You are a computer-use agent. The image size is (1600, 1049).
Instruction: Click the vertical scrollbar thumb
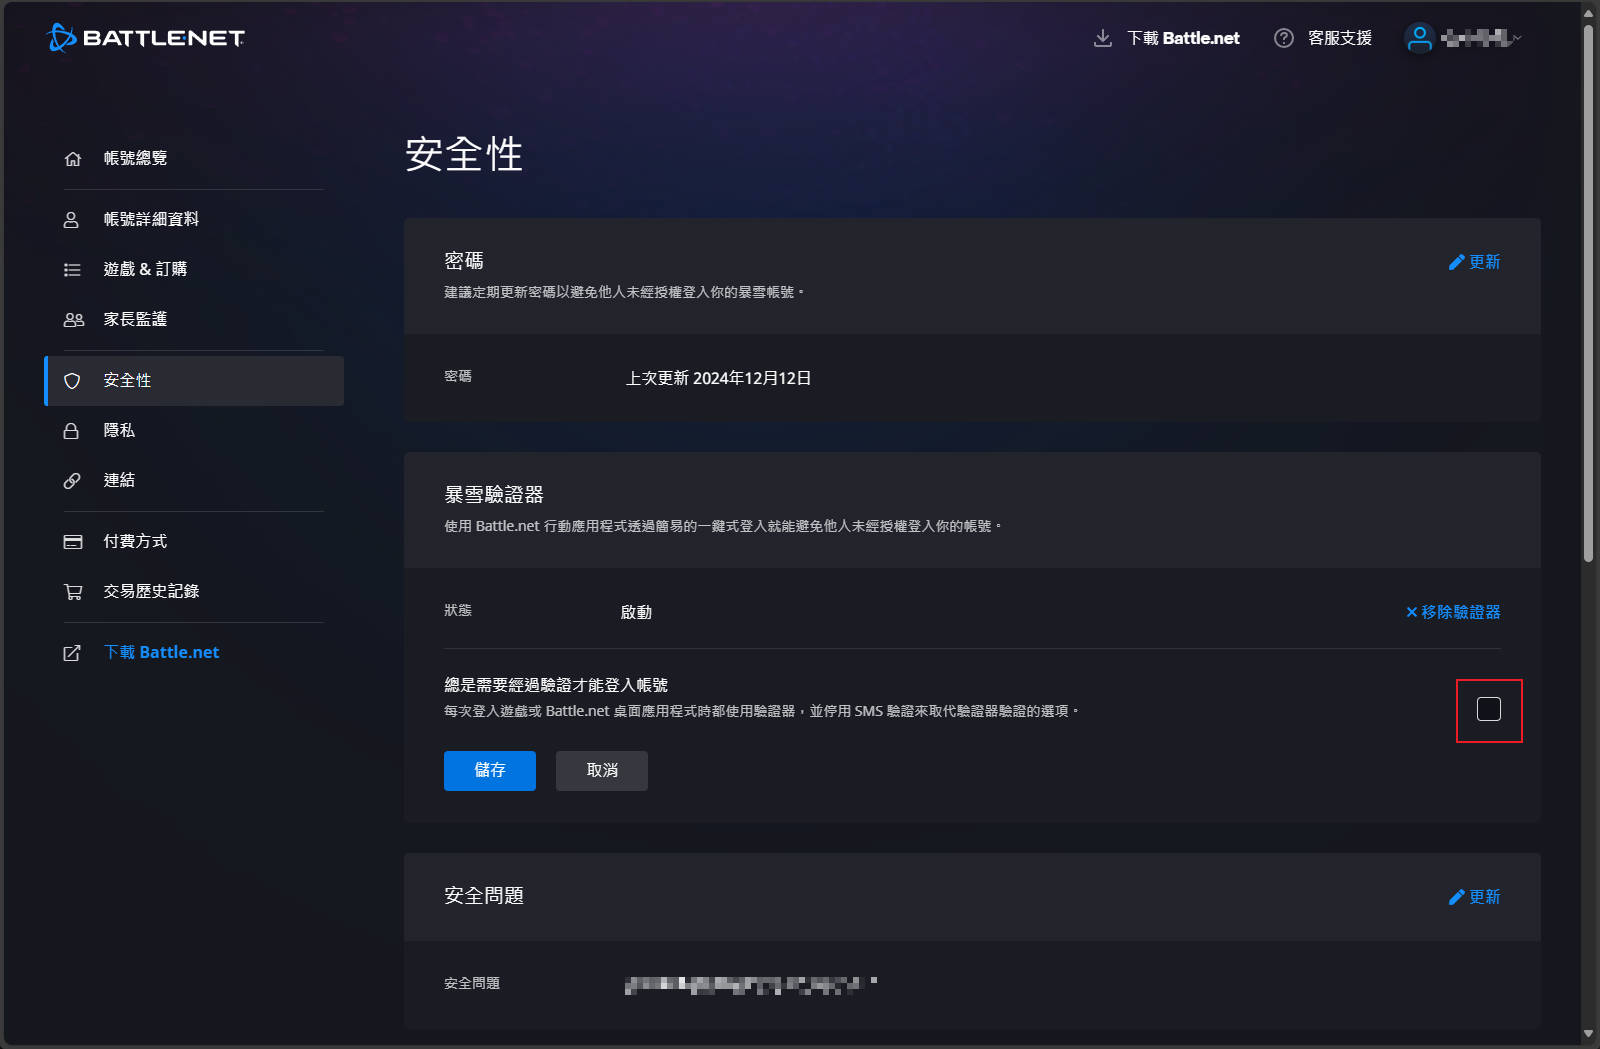pyautogui.click(x=1588, y=294)
